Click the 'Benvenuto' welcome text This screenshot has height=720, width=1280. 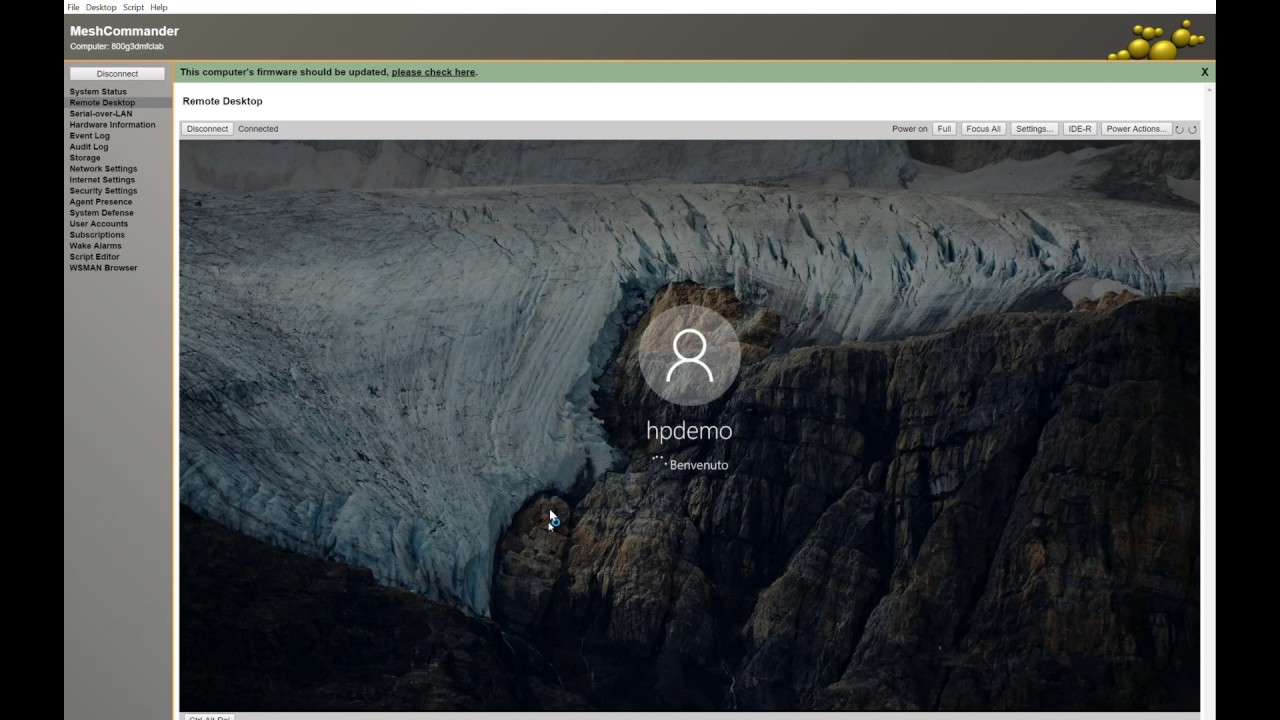pos(699,465)
